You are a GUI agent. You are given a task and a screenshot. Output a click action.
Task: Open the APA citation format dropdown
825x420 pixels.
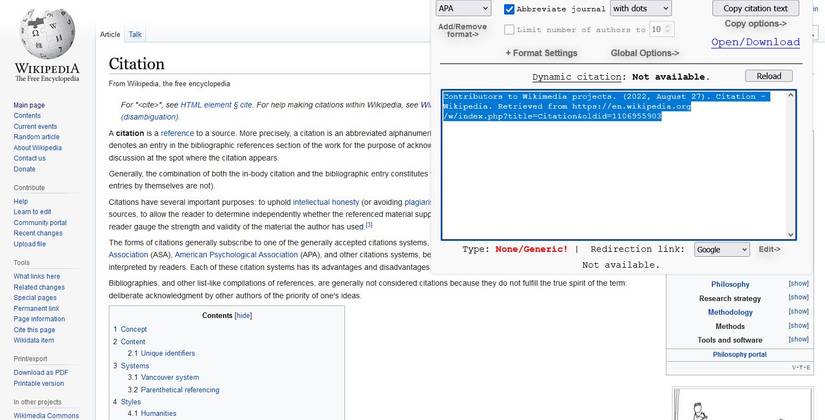464,8
